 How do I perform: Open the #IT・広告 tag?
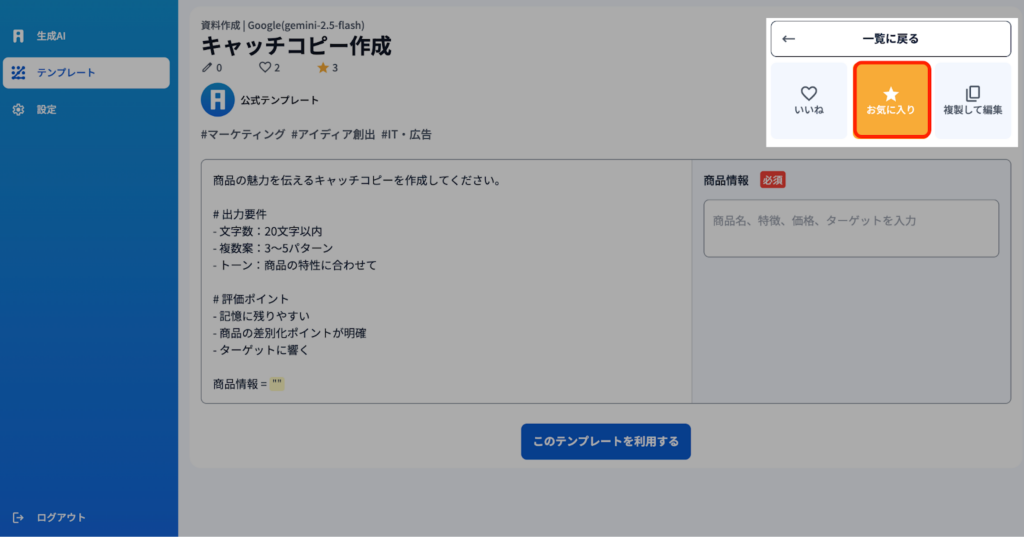pyautogui.click(x=406, y=134)
